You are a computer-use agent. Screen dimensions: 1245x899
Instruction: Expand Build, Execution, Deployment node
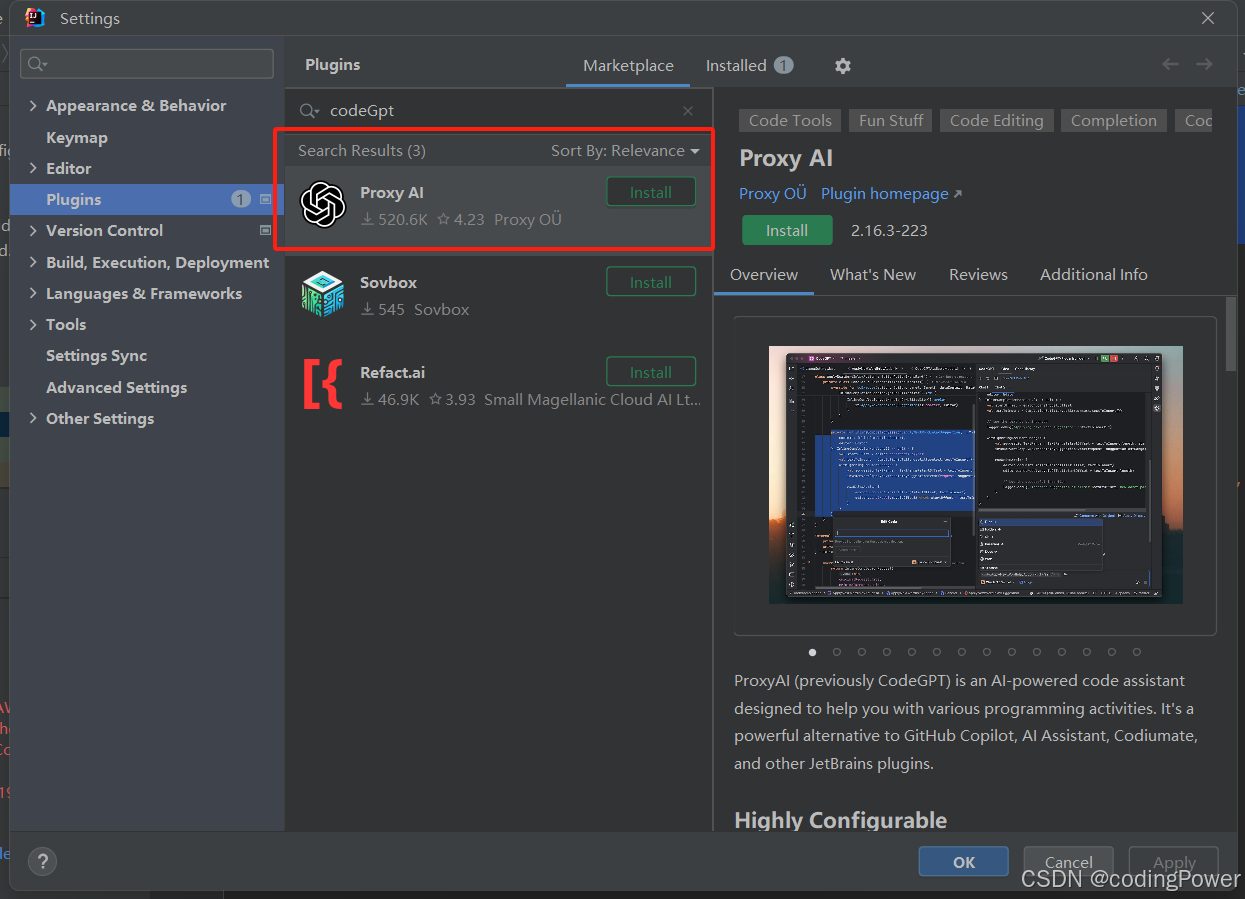click(x=33, y=262)
